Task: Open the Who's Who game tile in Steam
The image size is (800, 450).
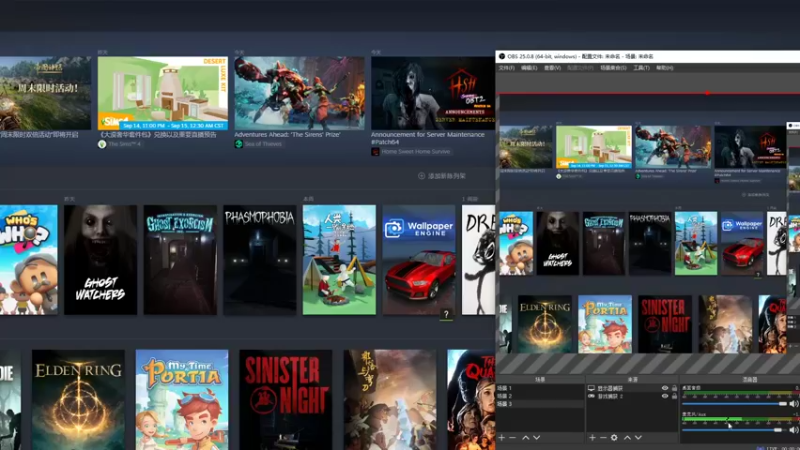Action: click(x=29, y=260)
